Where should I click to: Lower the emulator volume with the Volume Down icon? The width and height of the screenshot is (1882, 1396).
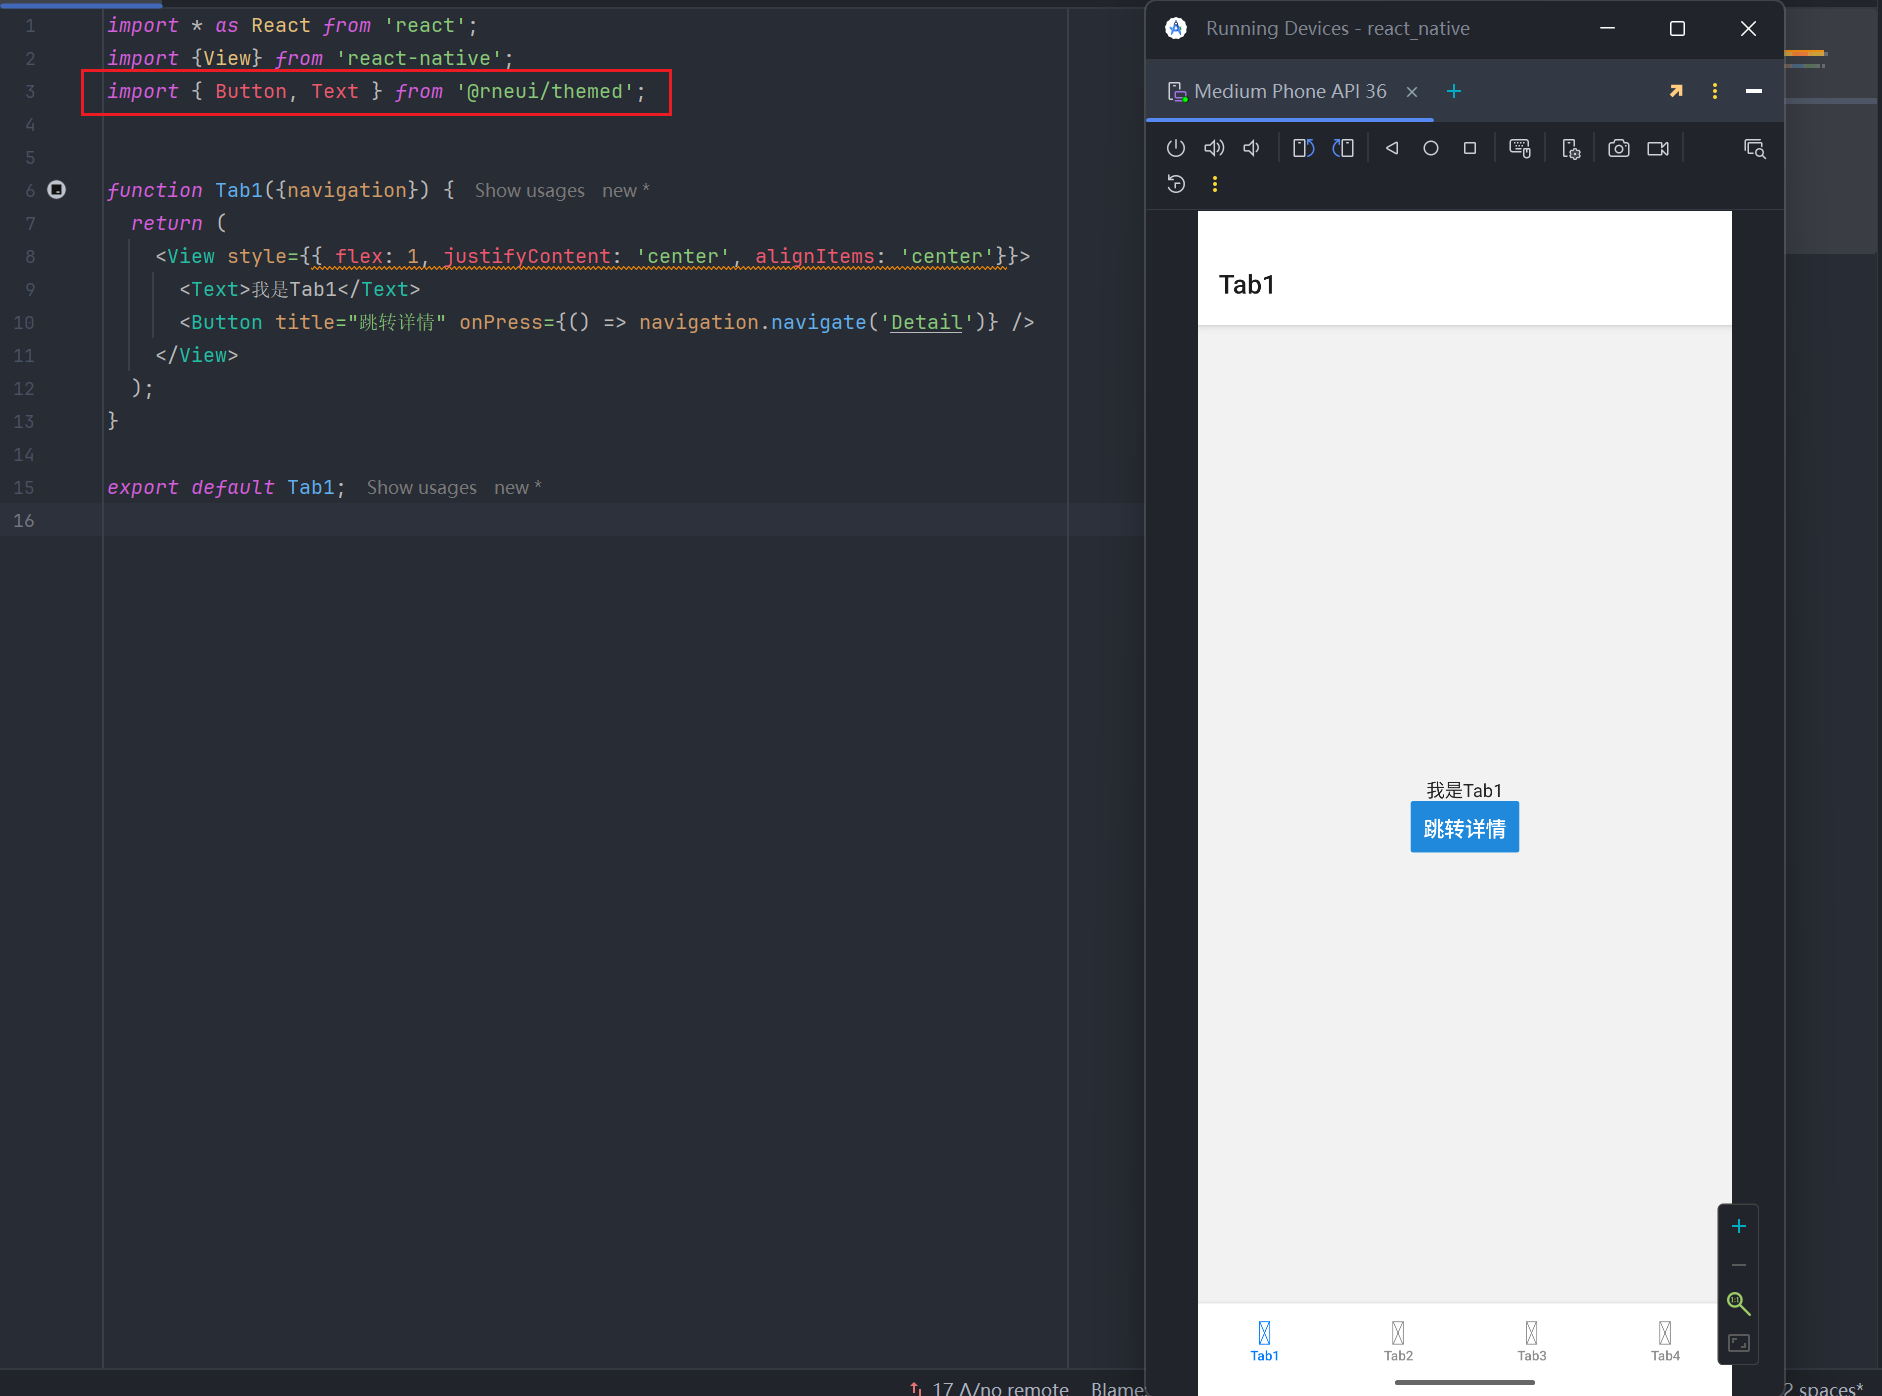1251,148
